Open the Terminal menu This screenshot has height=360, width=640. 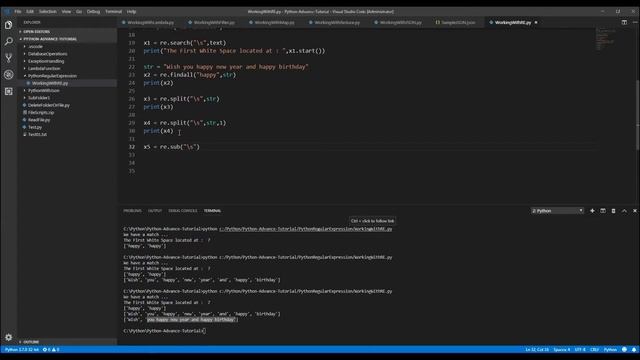113,11
